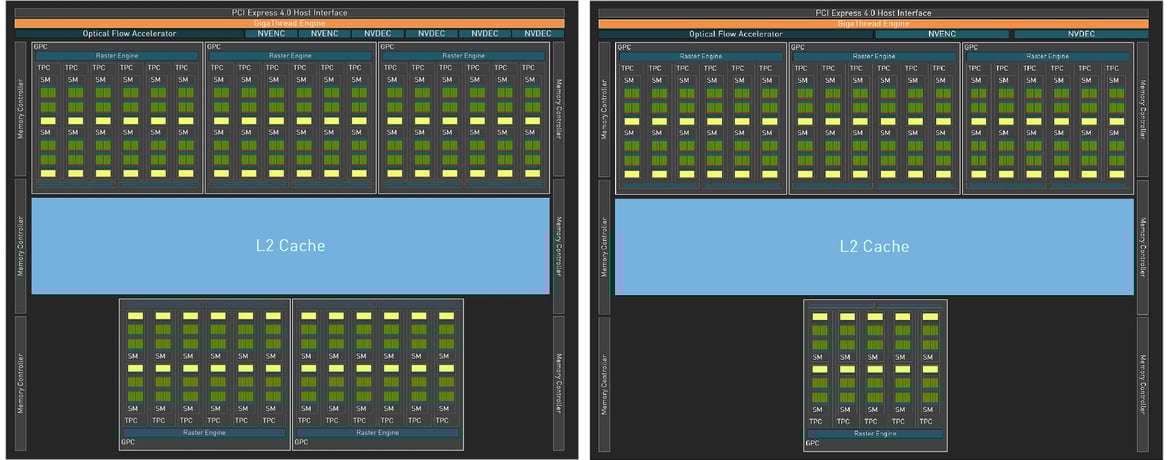Select lower-right Memory Controller of the right diagram
The height and width of the screenshot is (460, 1168).
click(x=1143, y=383)
